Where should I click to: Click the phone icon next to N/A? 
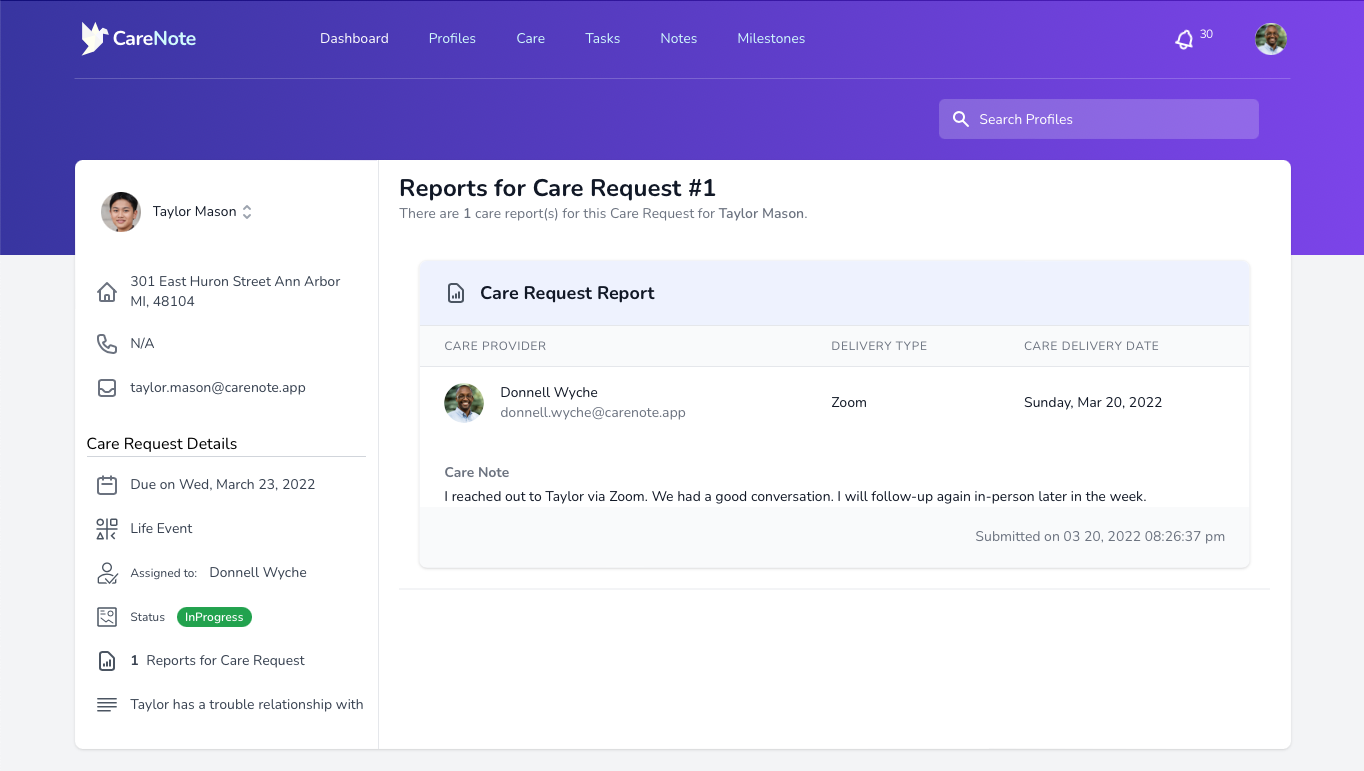(x=107, y=343)
